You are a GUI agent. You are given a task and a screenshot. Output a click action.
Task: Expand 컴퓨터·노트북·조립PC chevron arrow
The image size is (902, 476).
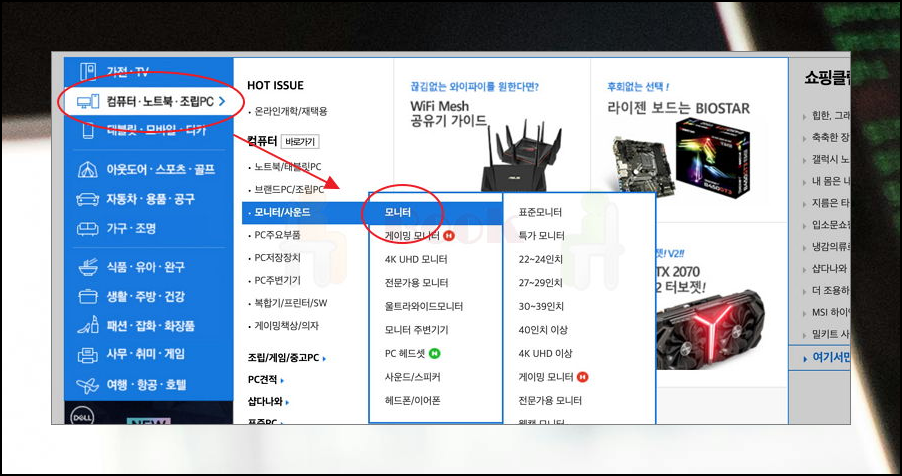pyautogui.click(x=222, y=102)
